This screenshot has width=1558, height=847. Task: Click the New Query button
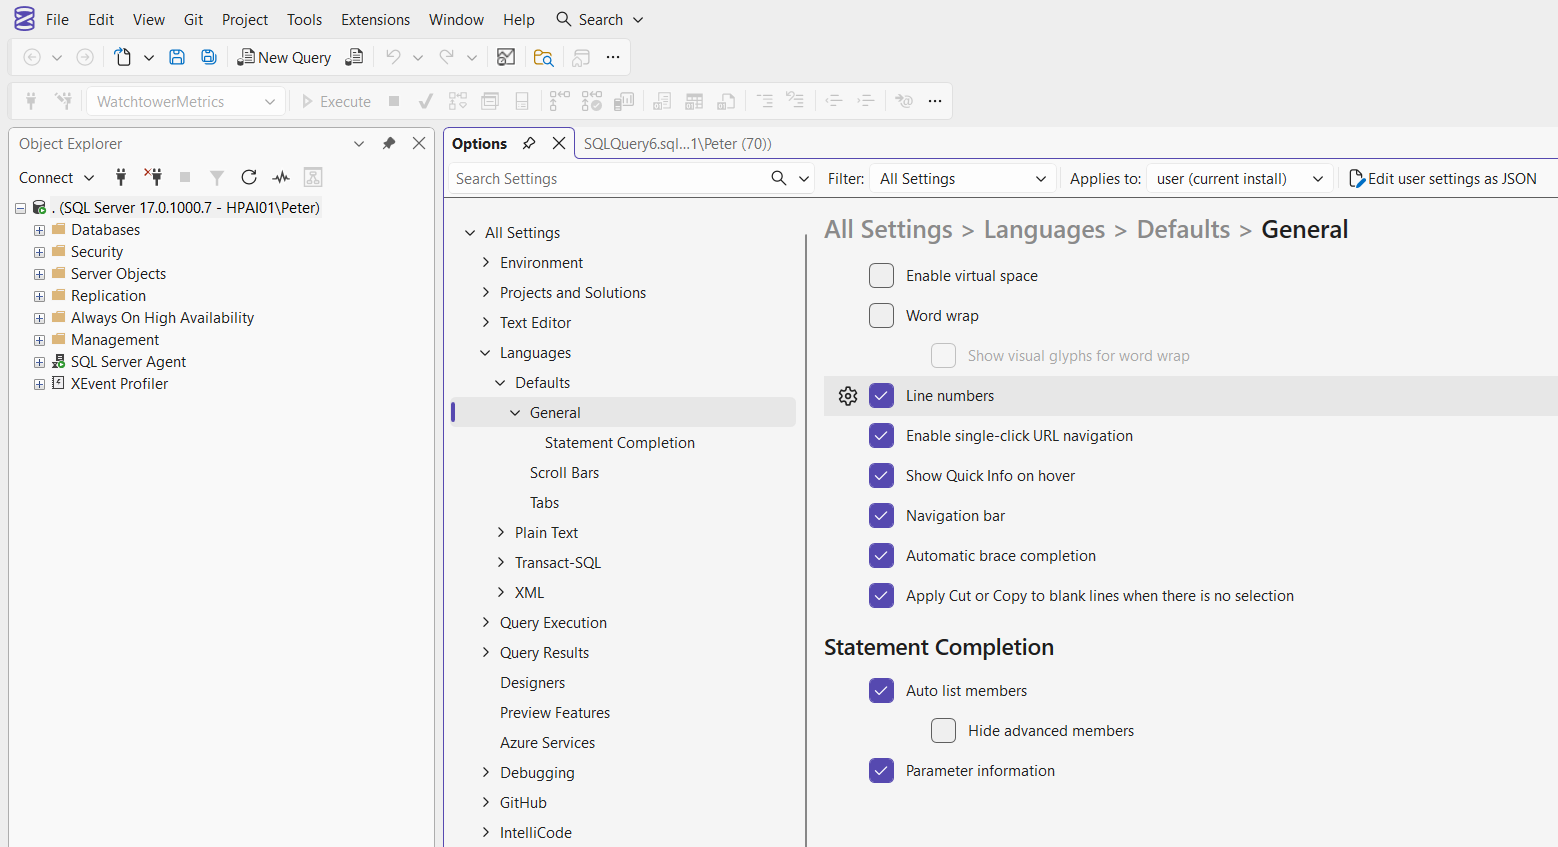[284, 57]
